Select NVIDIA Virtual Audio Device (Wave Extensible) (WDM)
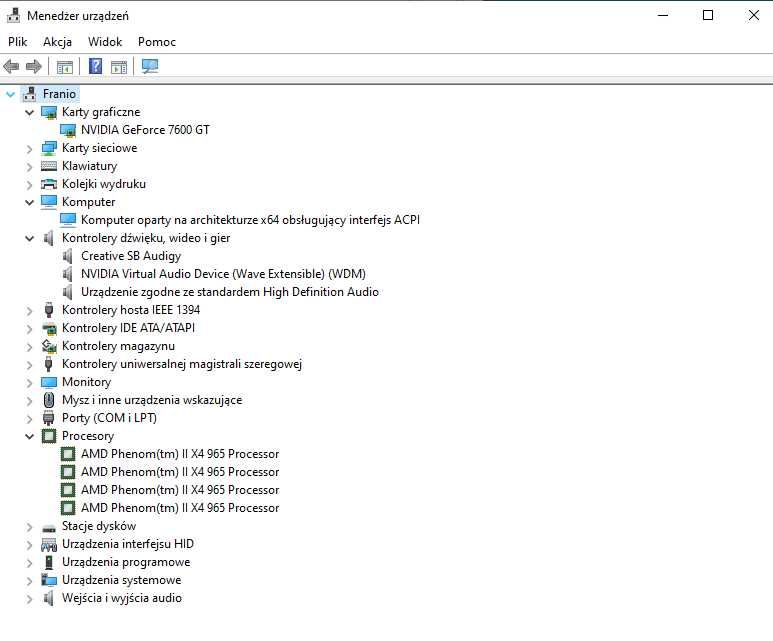The height and width of the screenshot is (641, 773). point(223,274)
